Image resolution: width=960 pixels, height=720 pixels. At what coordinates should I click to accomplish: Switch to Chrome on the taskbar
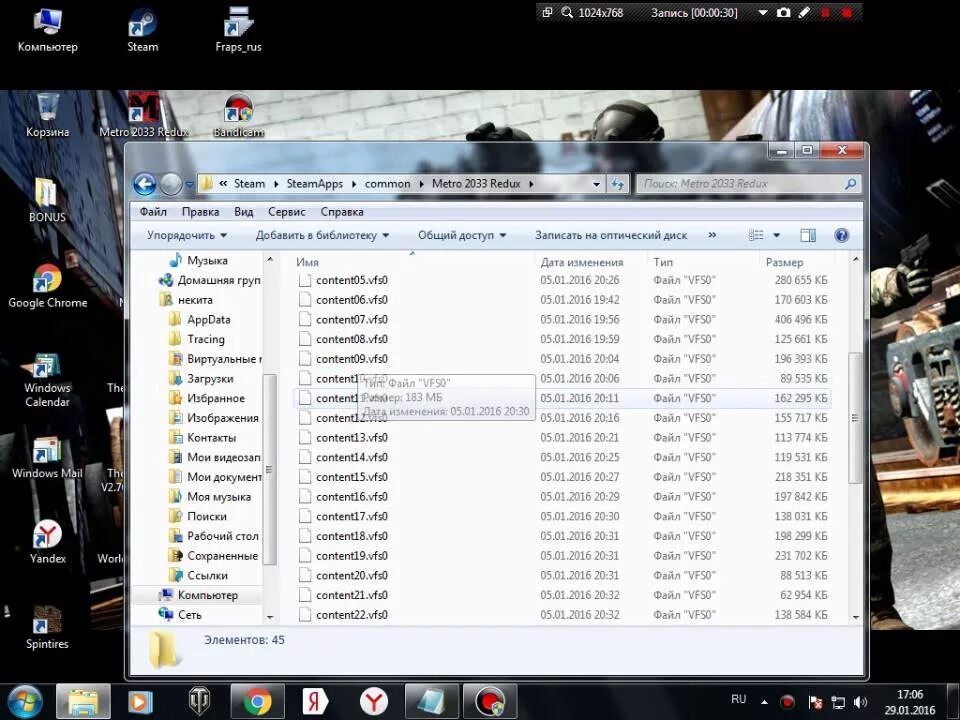coord(258,702)
